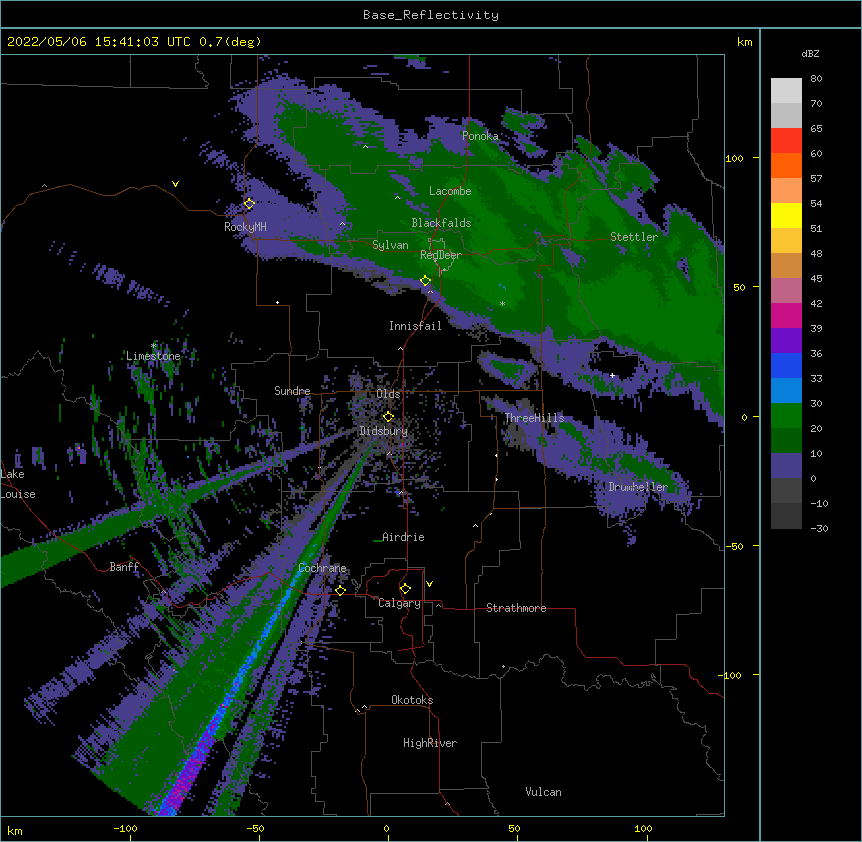Viewport: 862px width, 842px height.
Task: Click the dBZ legend heading
Action: tap(810, 53)
